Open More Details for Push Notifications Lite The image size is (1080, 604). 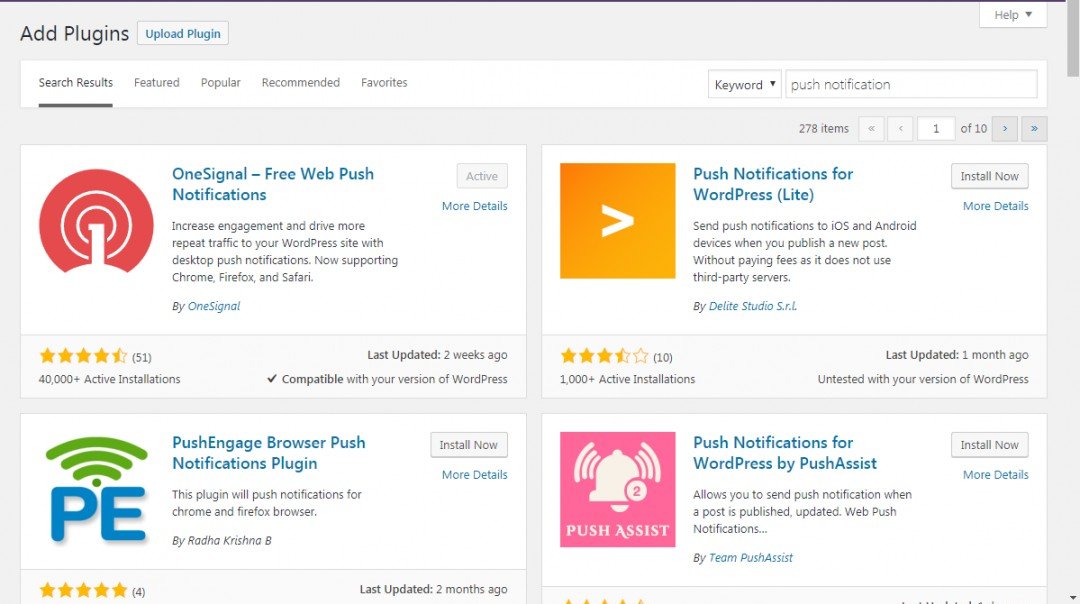pos(995,206)
